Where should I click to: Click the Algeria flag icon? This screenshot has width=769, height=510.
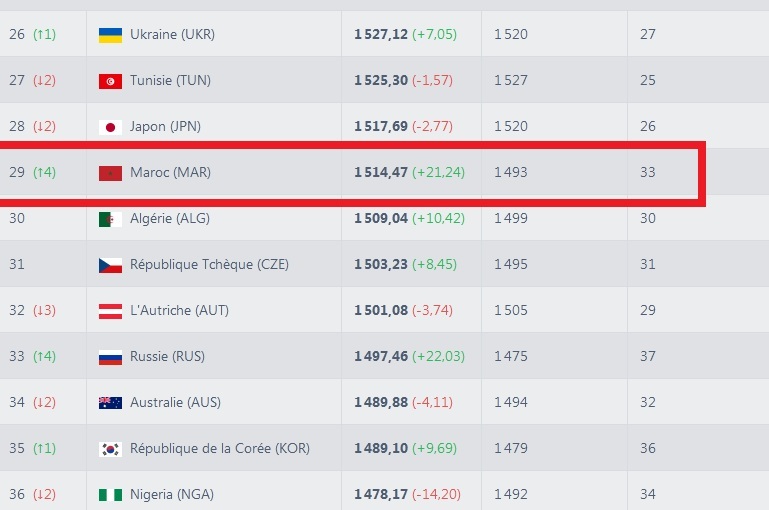110,219
